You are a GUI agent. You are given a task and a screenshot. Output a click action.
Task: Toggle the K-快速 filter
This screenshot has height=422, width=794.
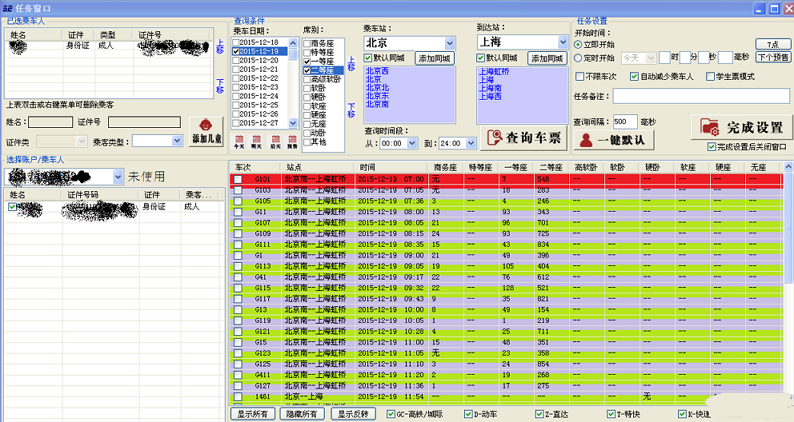(x=682, y=414)
